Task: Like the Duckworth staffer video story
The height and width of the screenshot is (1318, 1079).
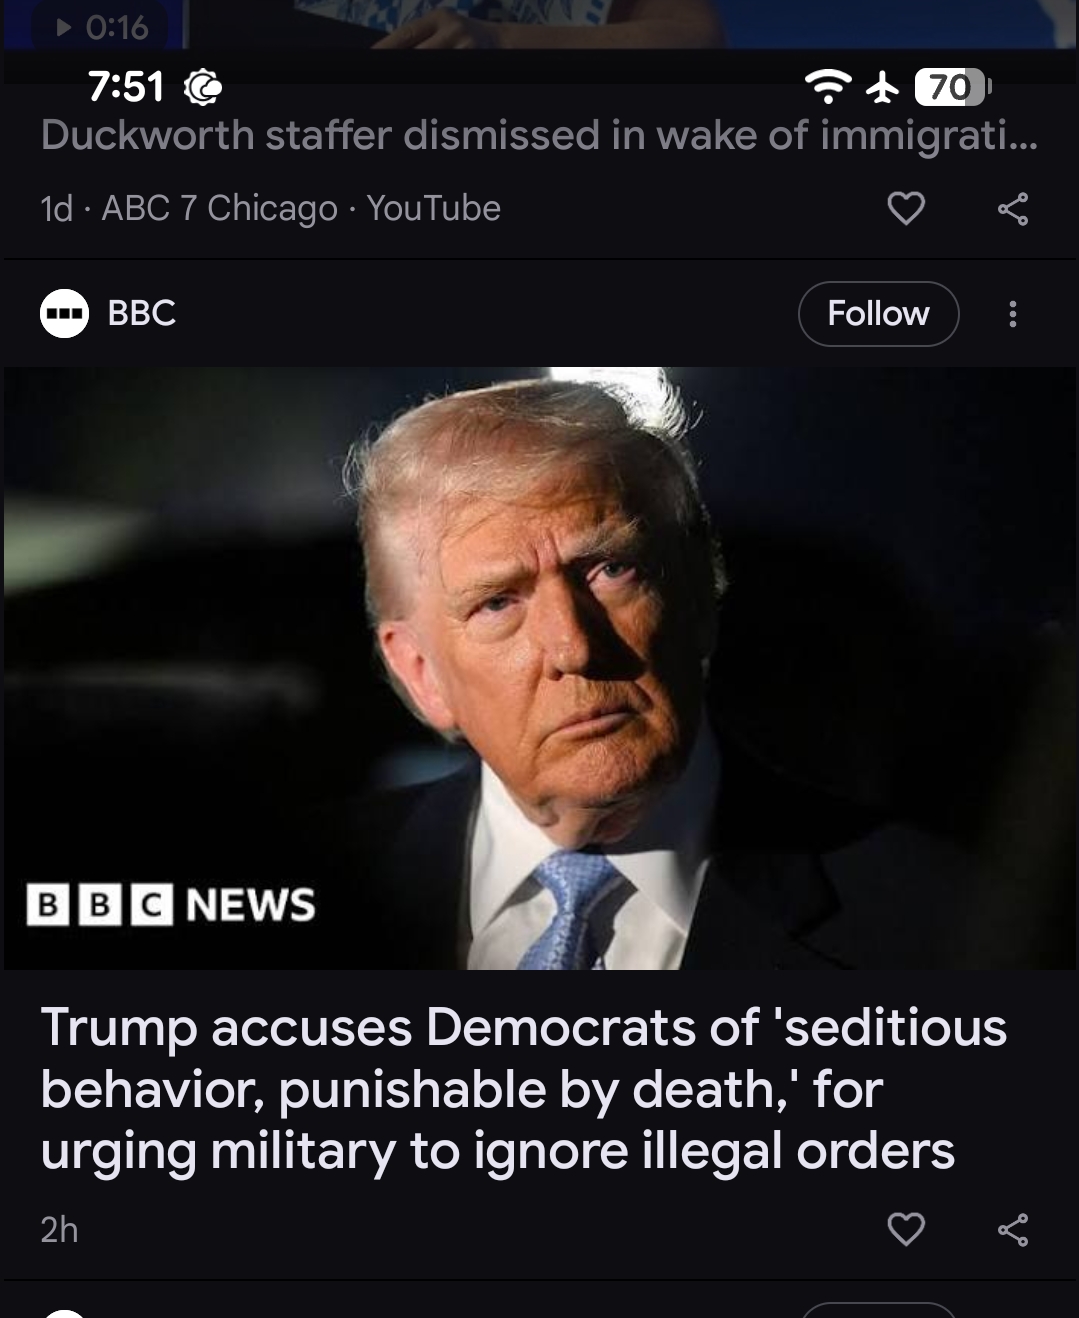Action: click(x=906, y=208)
